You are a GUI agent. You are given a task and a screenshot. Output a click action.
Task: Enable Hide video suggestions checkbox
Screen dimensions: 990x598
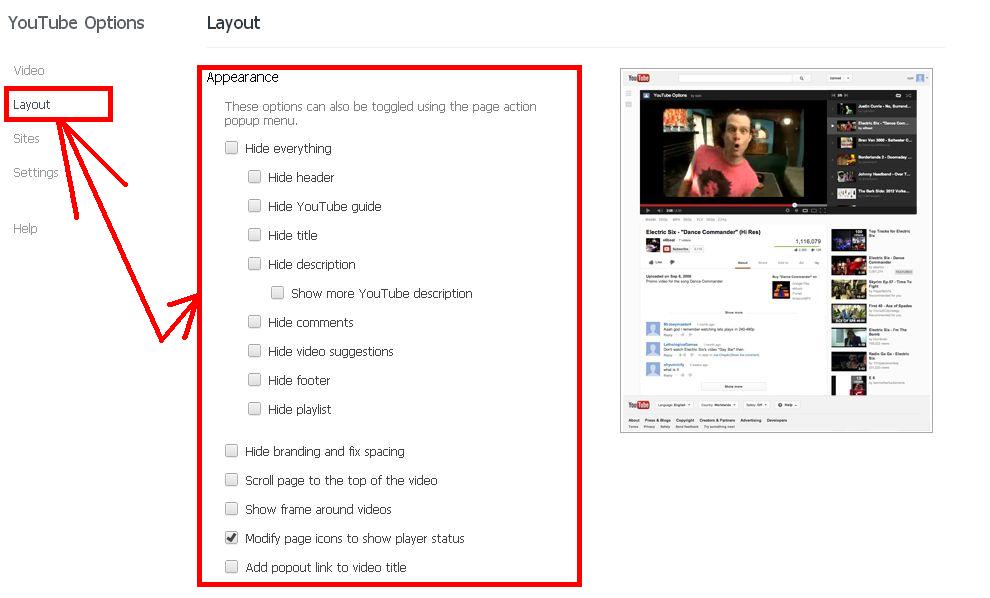[x=254, y=351]
